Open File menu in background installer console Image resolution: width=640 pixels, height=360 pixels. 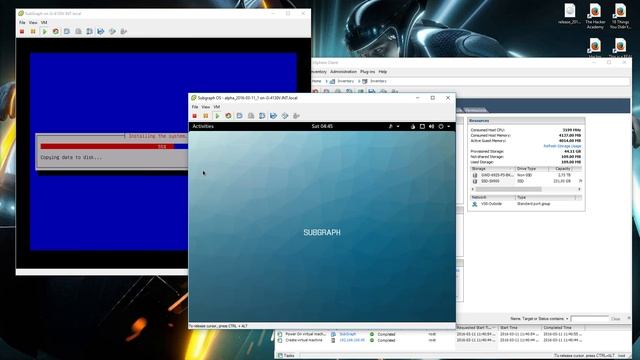click(x=22, y=22)
